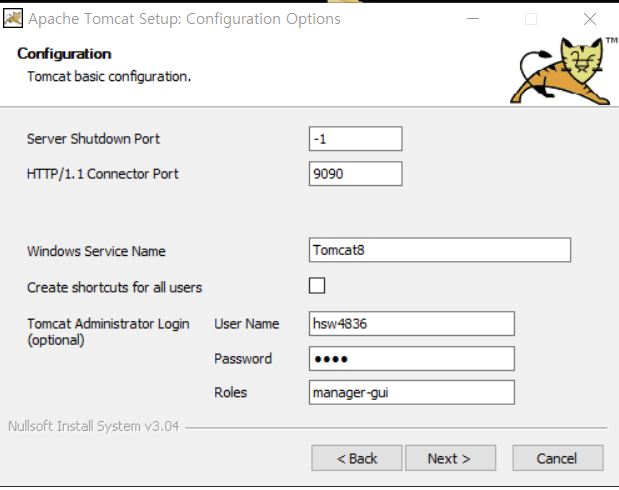Go back with the Back button
This screenshot has width=619, height=490.
(x=356, y=458)
